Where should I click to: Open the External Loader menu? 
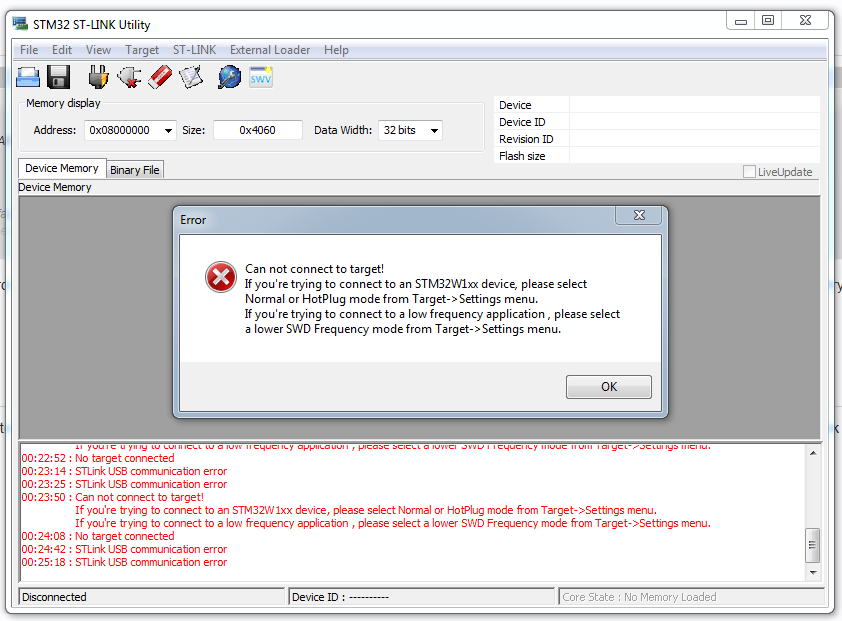[x=270, y=50]
